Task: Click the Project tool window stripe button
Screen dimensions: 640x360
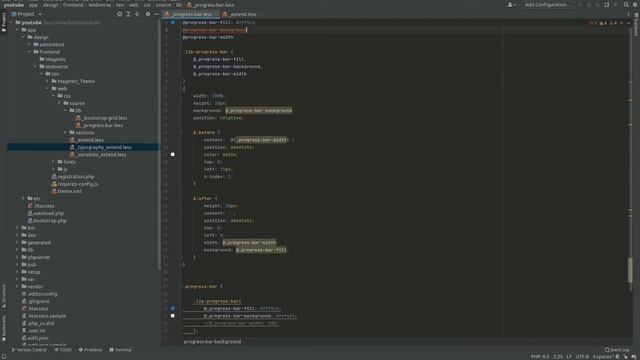Action: click(x=4, y=22)
